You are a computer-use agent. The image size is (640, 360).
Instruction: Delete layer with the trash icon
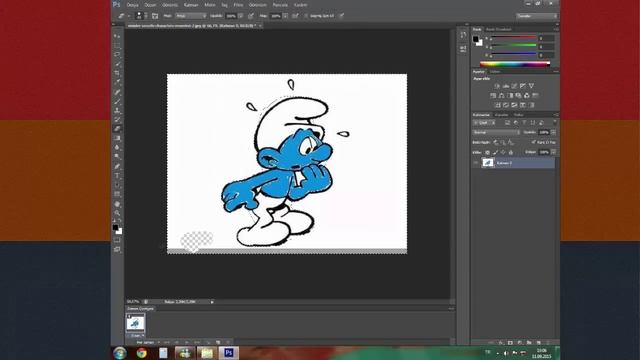click(x=548, y=343)
